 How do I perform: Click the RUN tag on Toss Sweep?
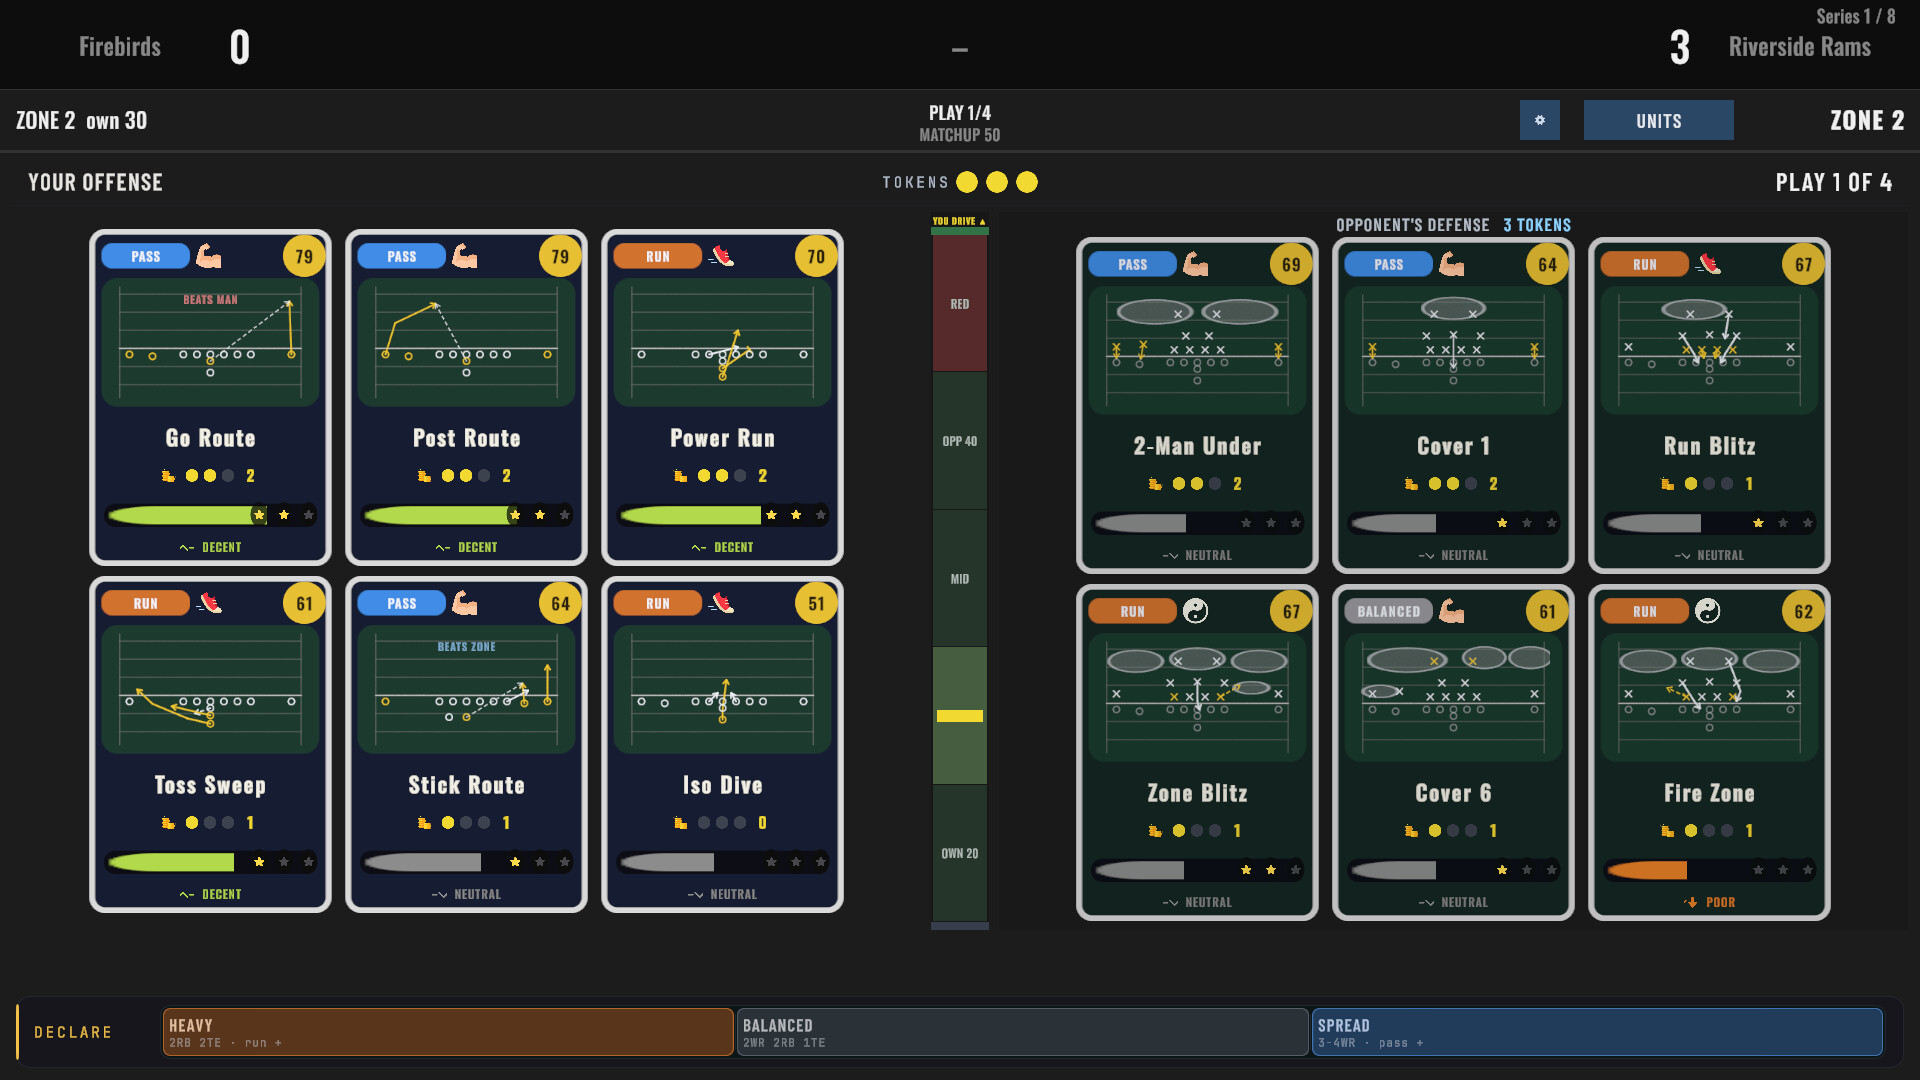(x=145, y=603)
